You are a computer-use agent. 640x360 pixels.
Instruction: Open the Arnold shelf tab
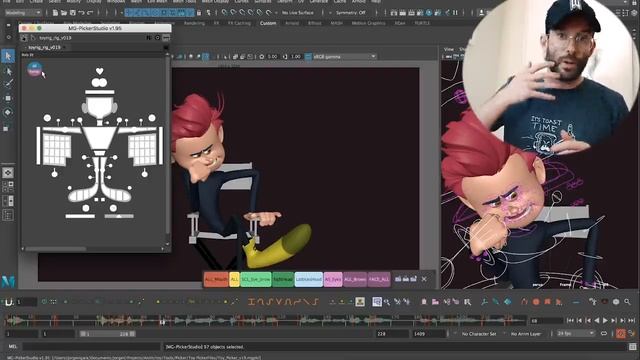(x=292, y=23)
